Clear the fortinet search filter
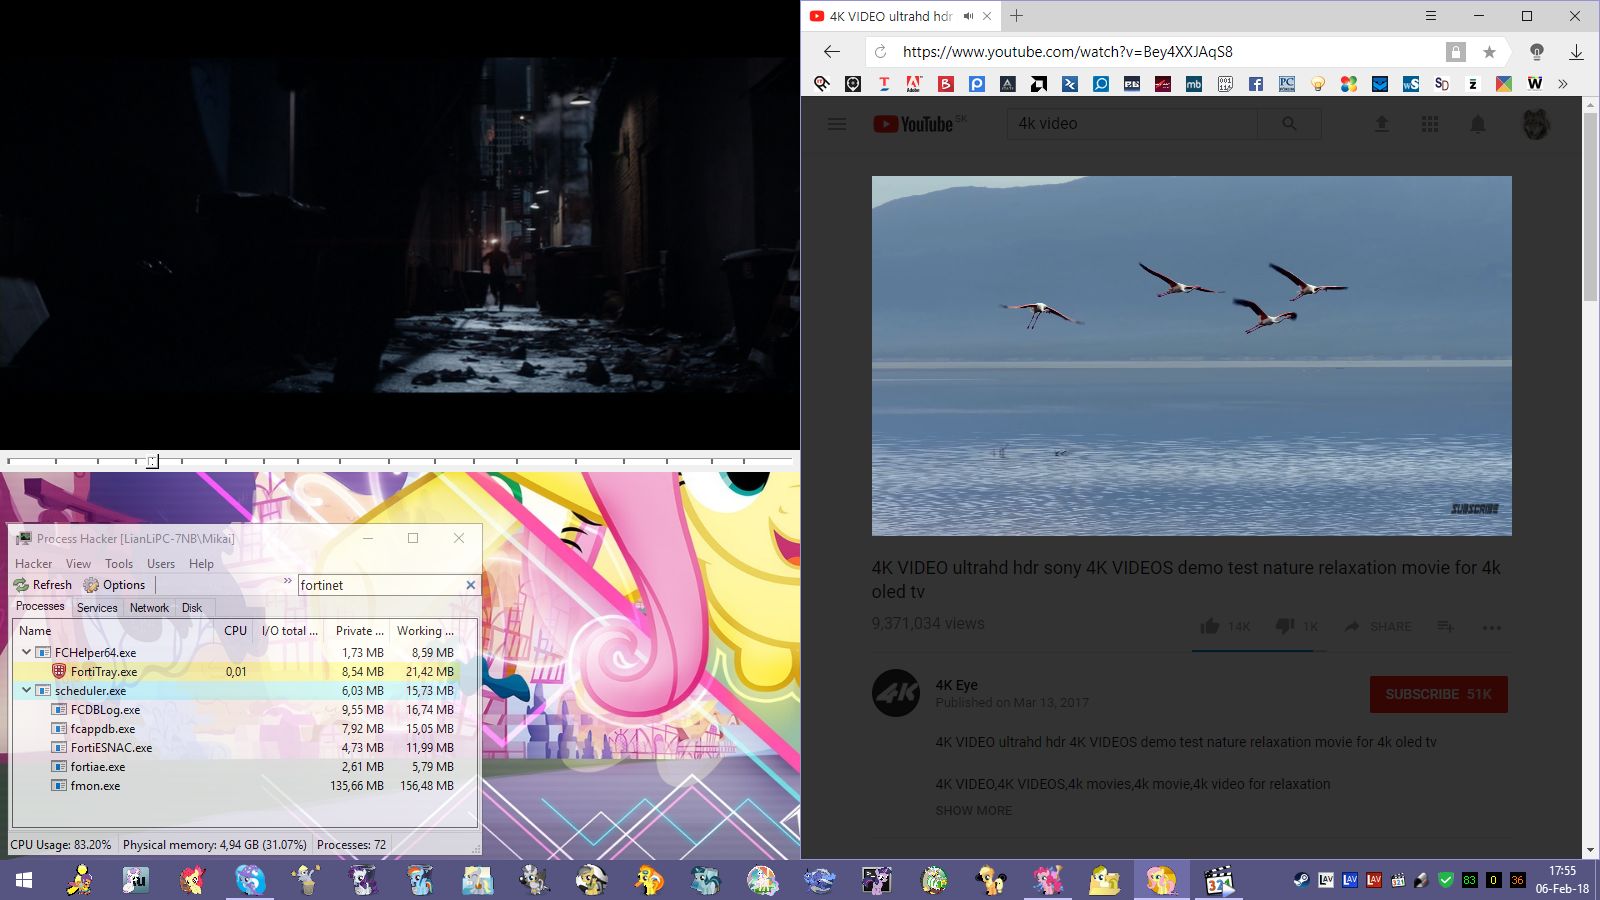This screenshot has width=1600, height=900. pos(471,585)
